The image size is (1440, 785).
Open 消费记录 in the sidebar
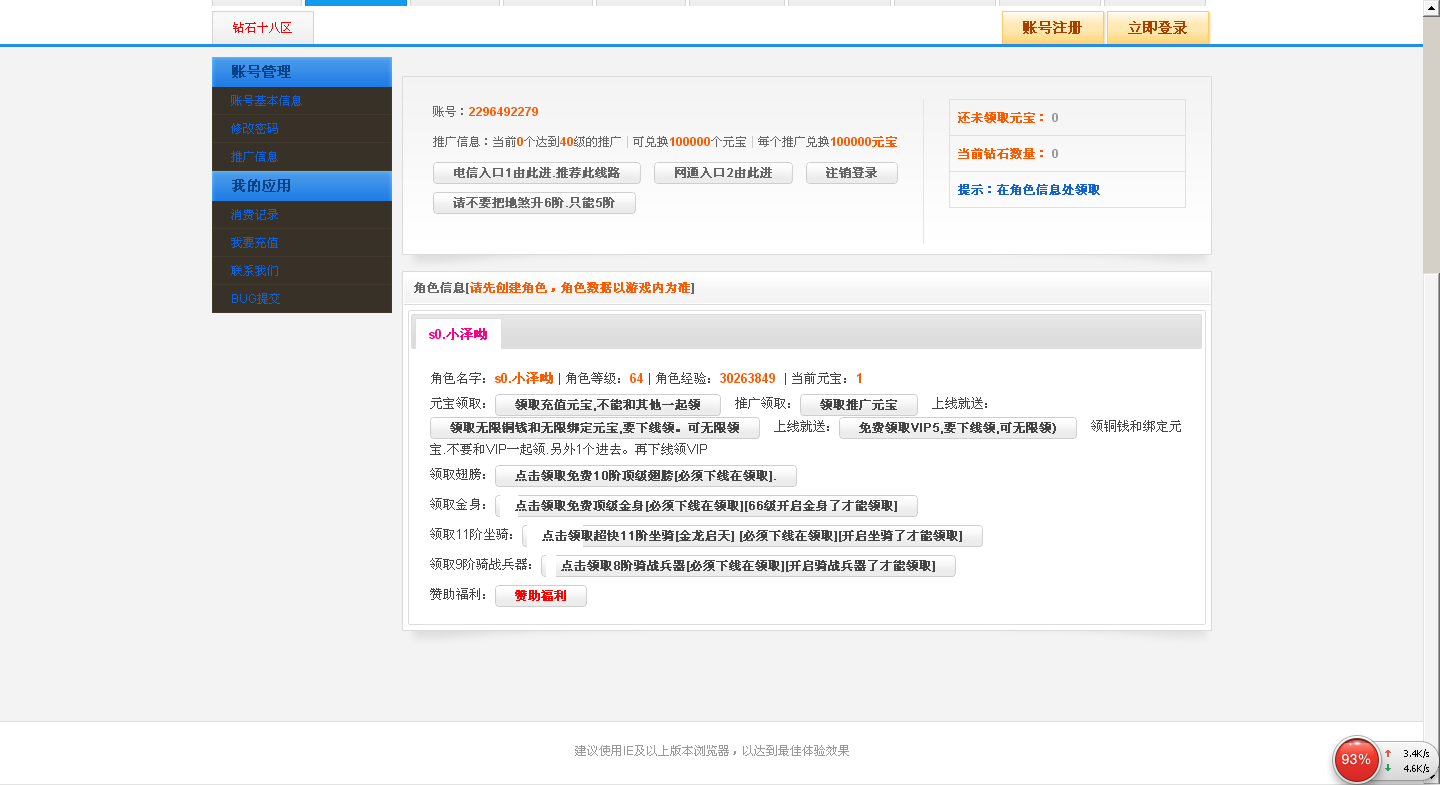[x=254, y=215]
